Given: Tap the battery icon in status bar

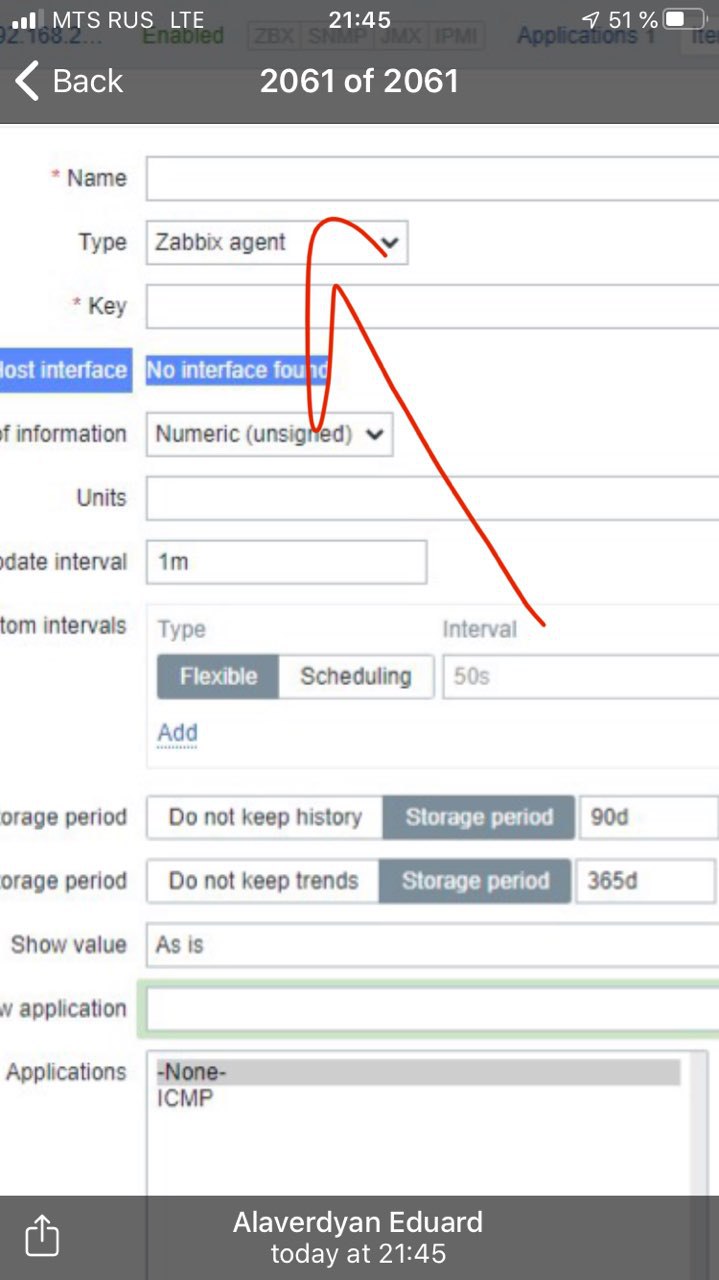Looking at the screenshot, I should point(685,20).
